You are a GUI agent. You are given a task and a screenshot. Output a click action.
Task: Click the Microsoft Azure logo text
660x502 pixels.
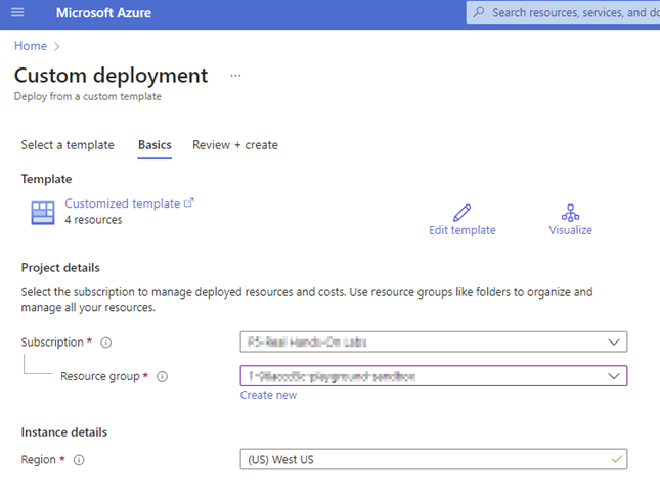click(x=103, y=13)
